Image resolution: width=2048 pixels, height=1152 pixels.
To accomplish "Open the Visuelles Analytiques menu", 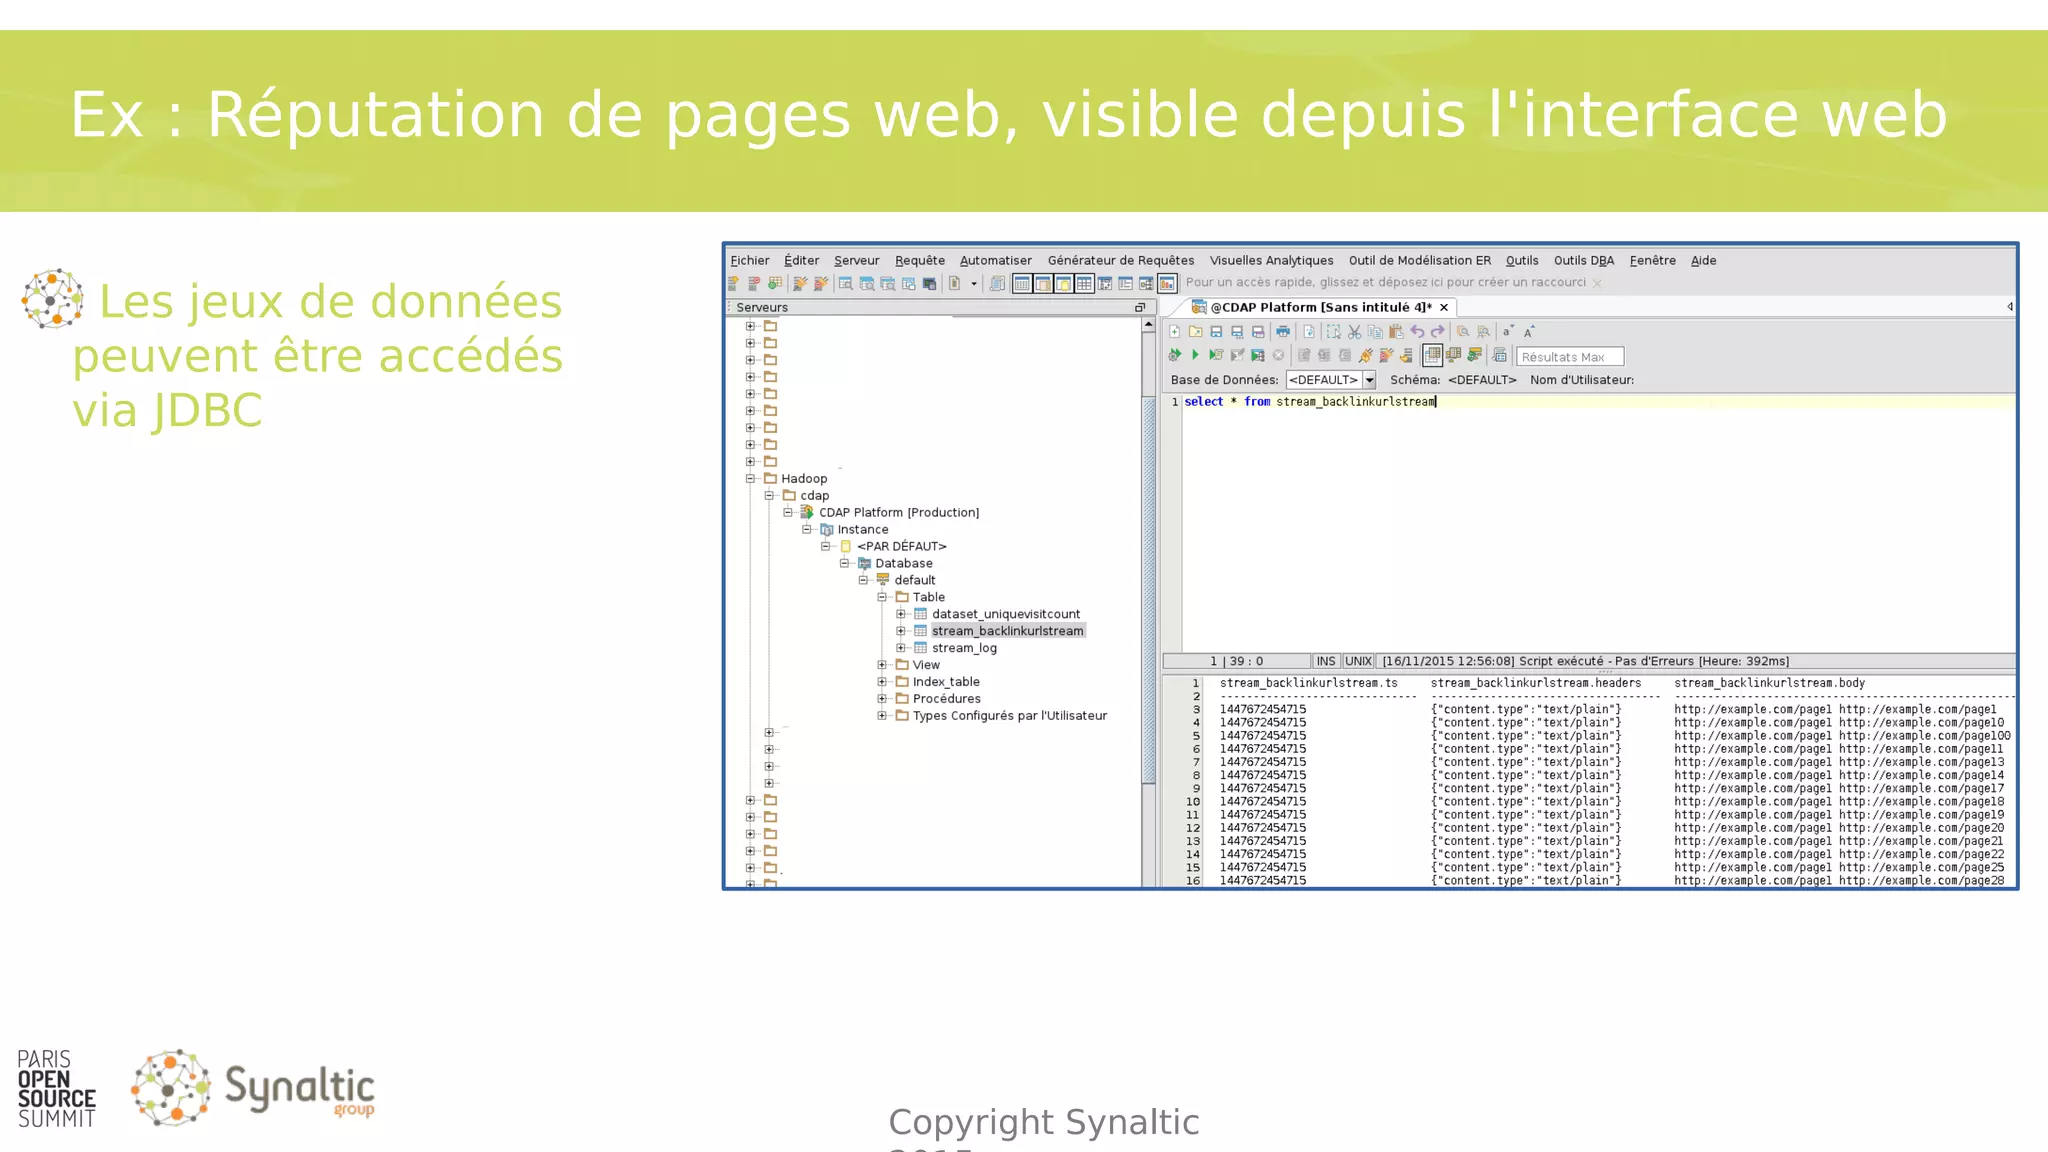I will (x=1272, y=260).
